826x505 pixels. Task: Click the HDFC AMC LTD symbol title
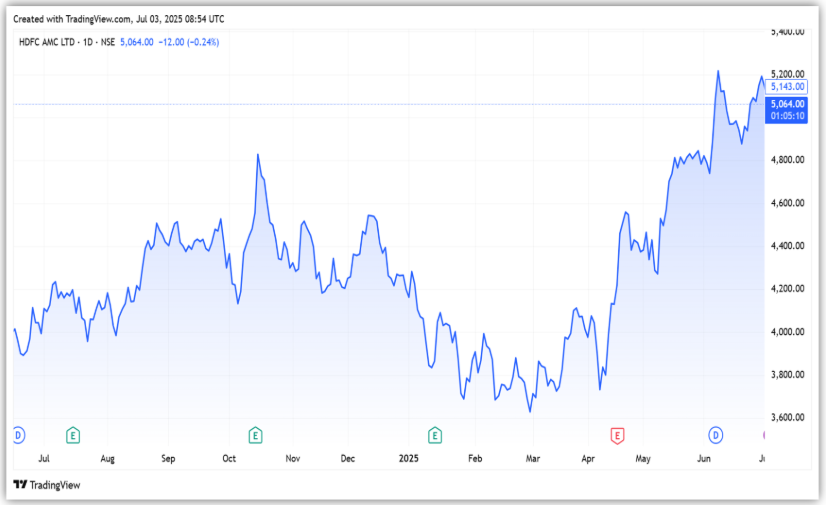48,42
